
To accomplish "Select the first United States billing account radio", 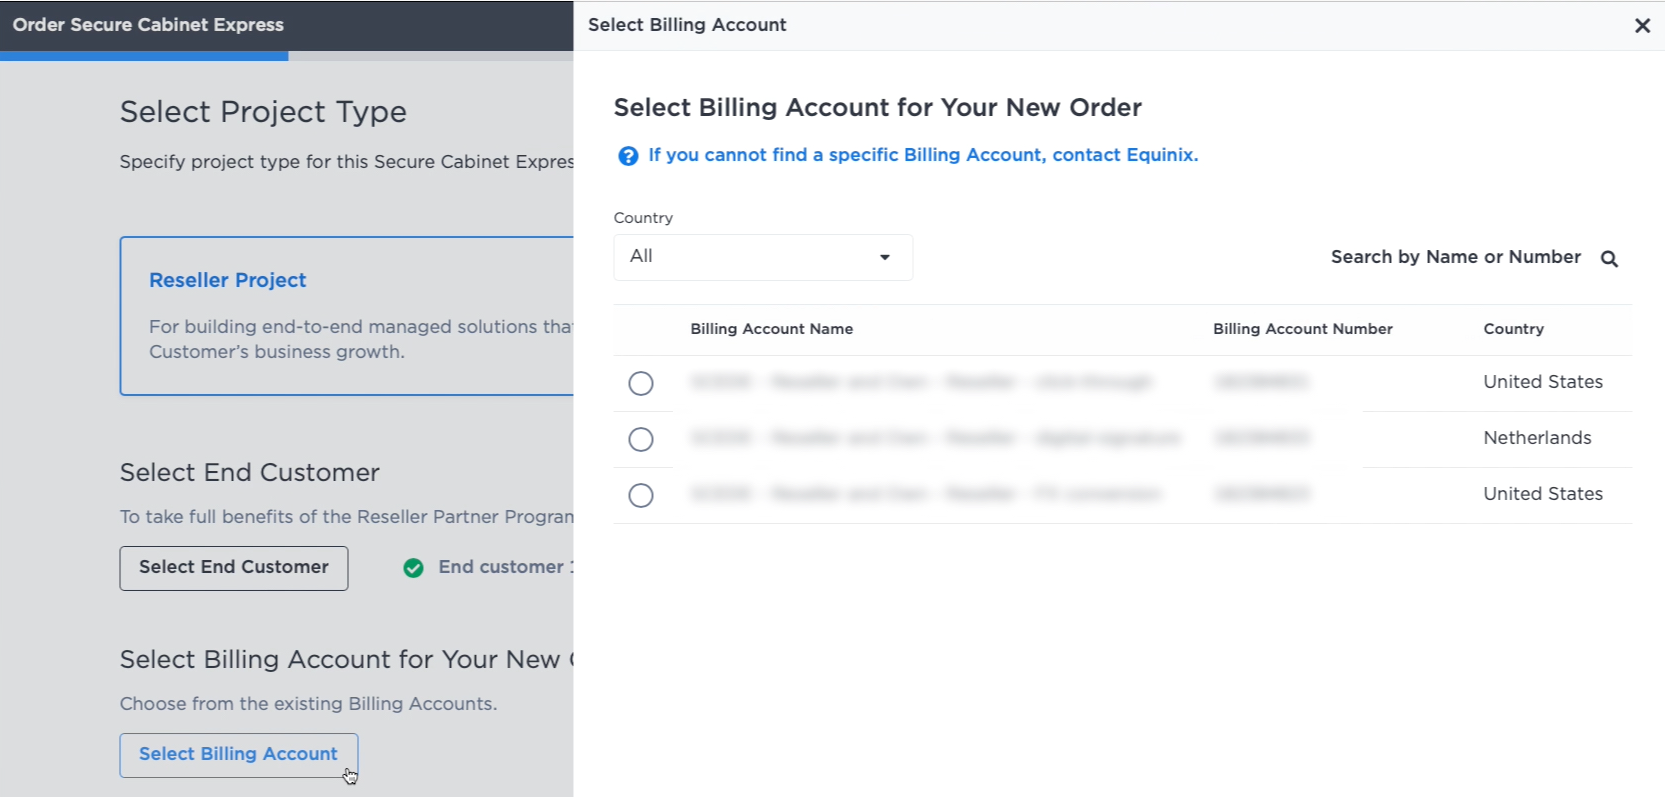I will coord(641,383).
